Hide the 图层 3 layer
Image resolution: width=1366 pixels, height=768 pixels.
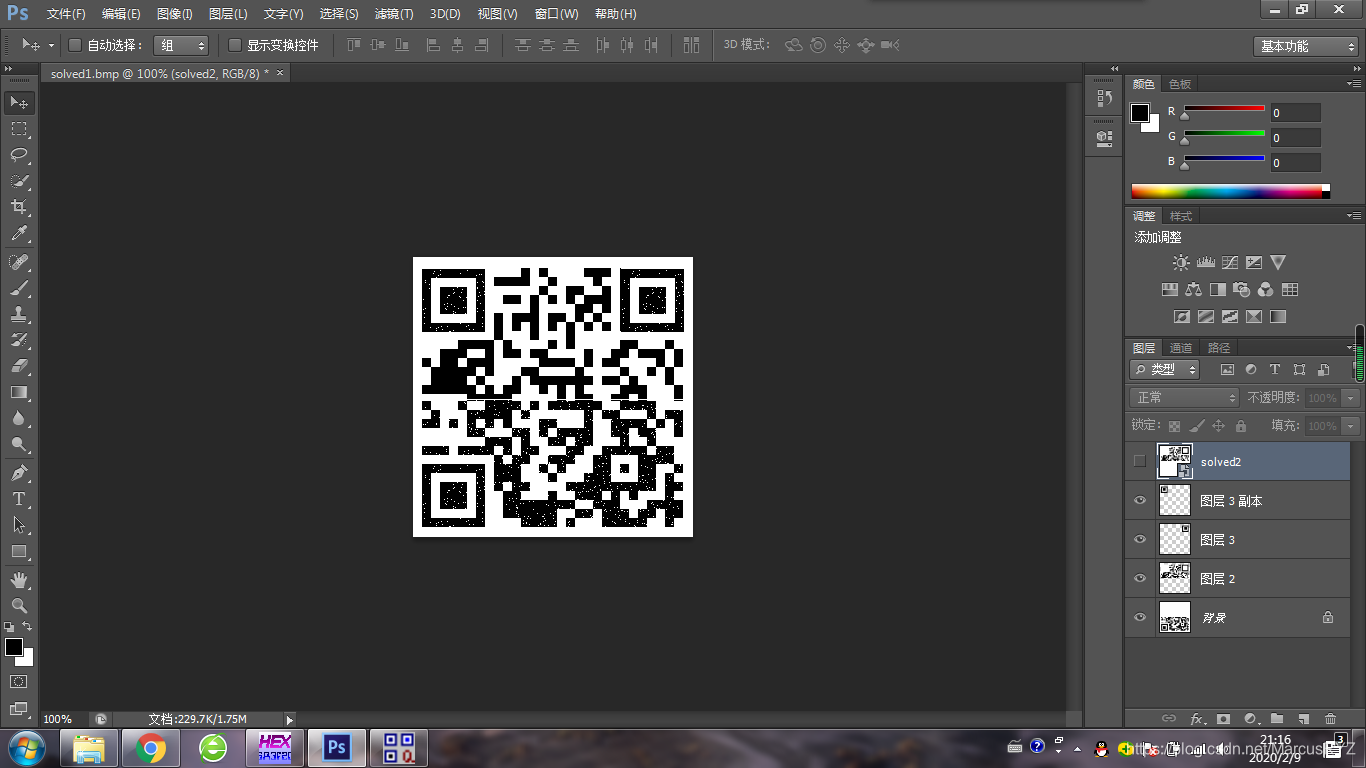1140,539
